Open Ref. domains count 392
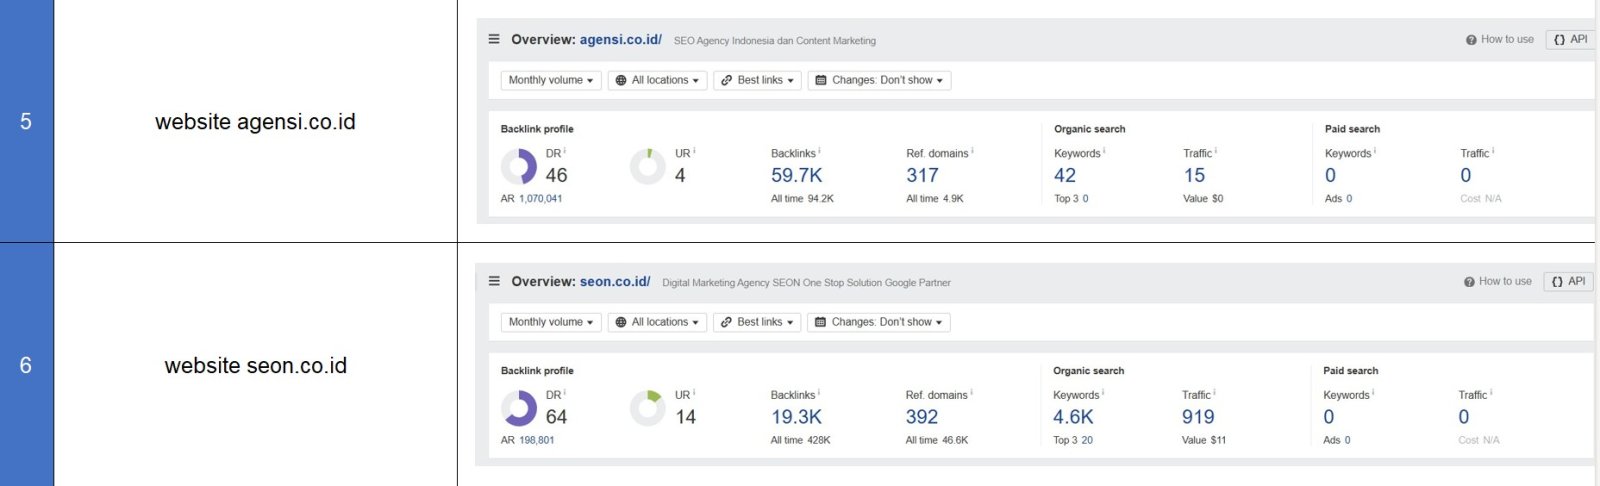The image size is (1600, 486). coord(922,418)
